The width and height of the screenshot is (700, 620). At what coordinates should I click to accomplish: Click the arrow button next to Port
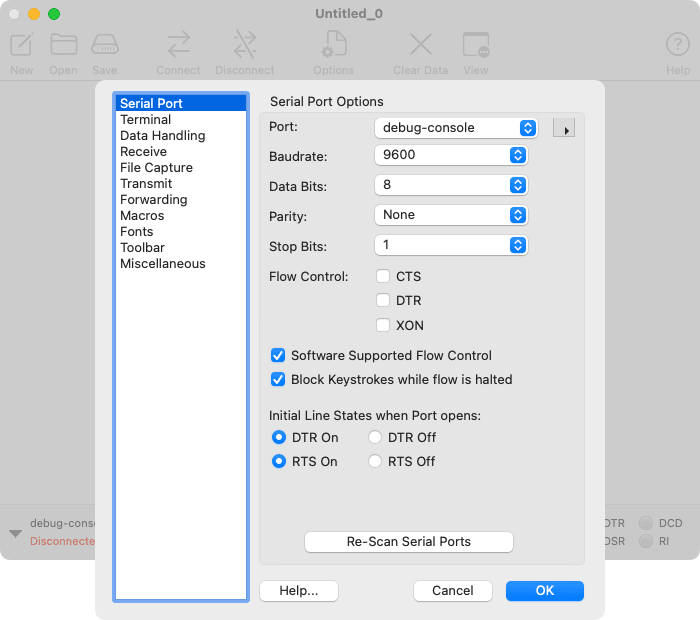pos(564,128)
